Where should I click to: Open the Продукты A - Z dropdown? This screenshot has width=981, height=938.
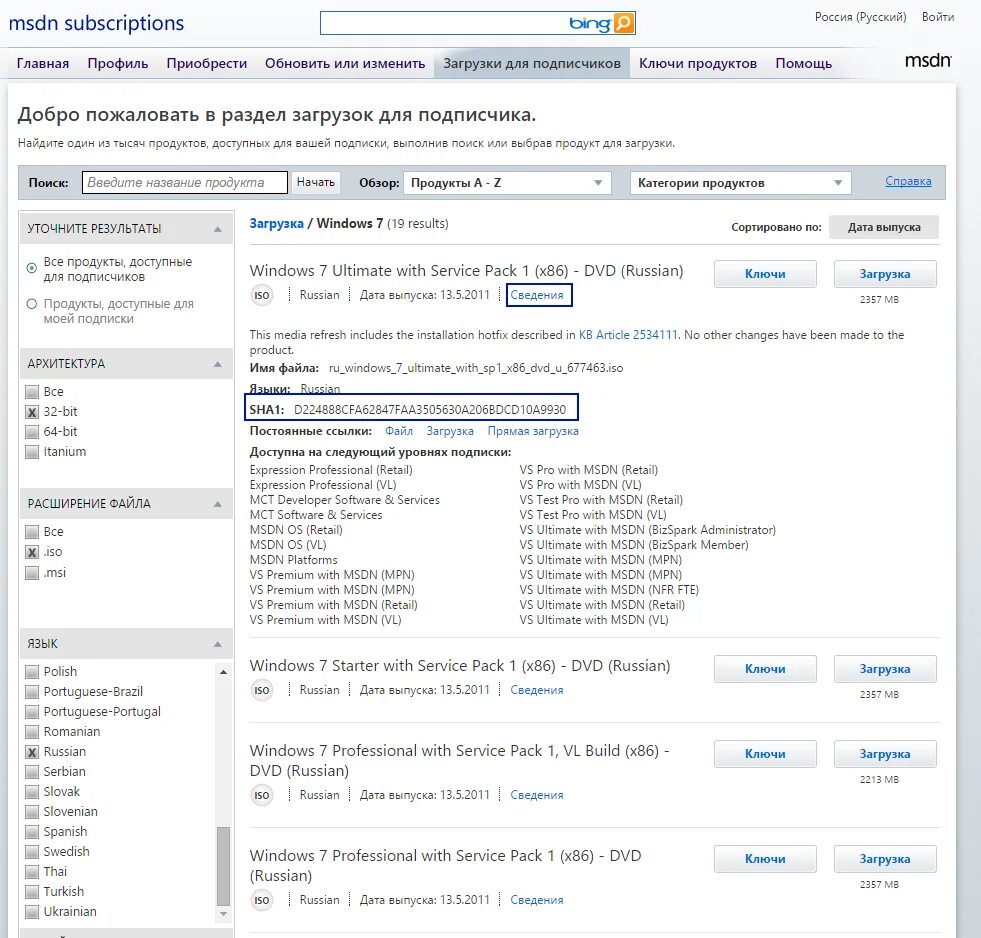click(507, 183)
